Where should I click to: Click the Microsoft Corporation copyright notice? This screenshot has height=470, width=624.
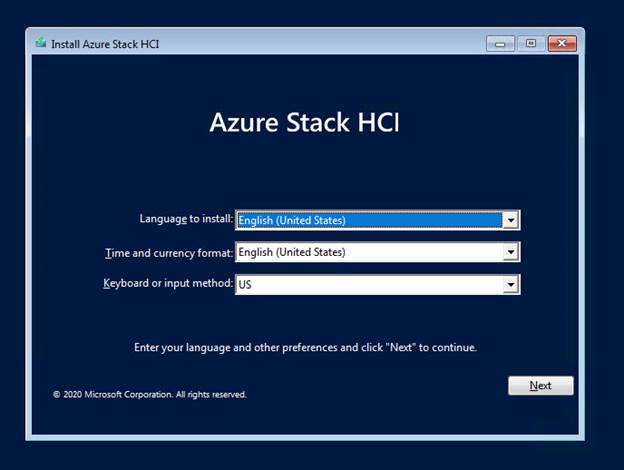click(150, 394)
